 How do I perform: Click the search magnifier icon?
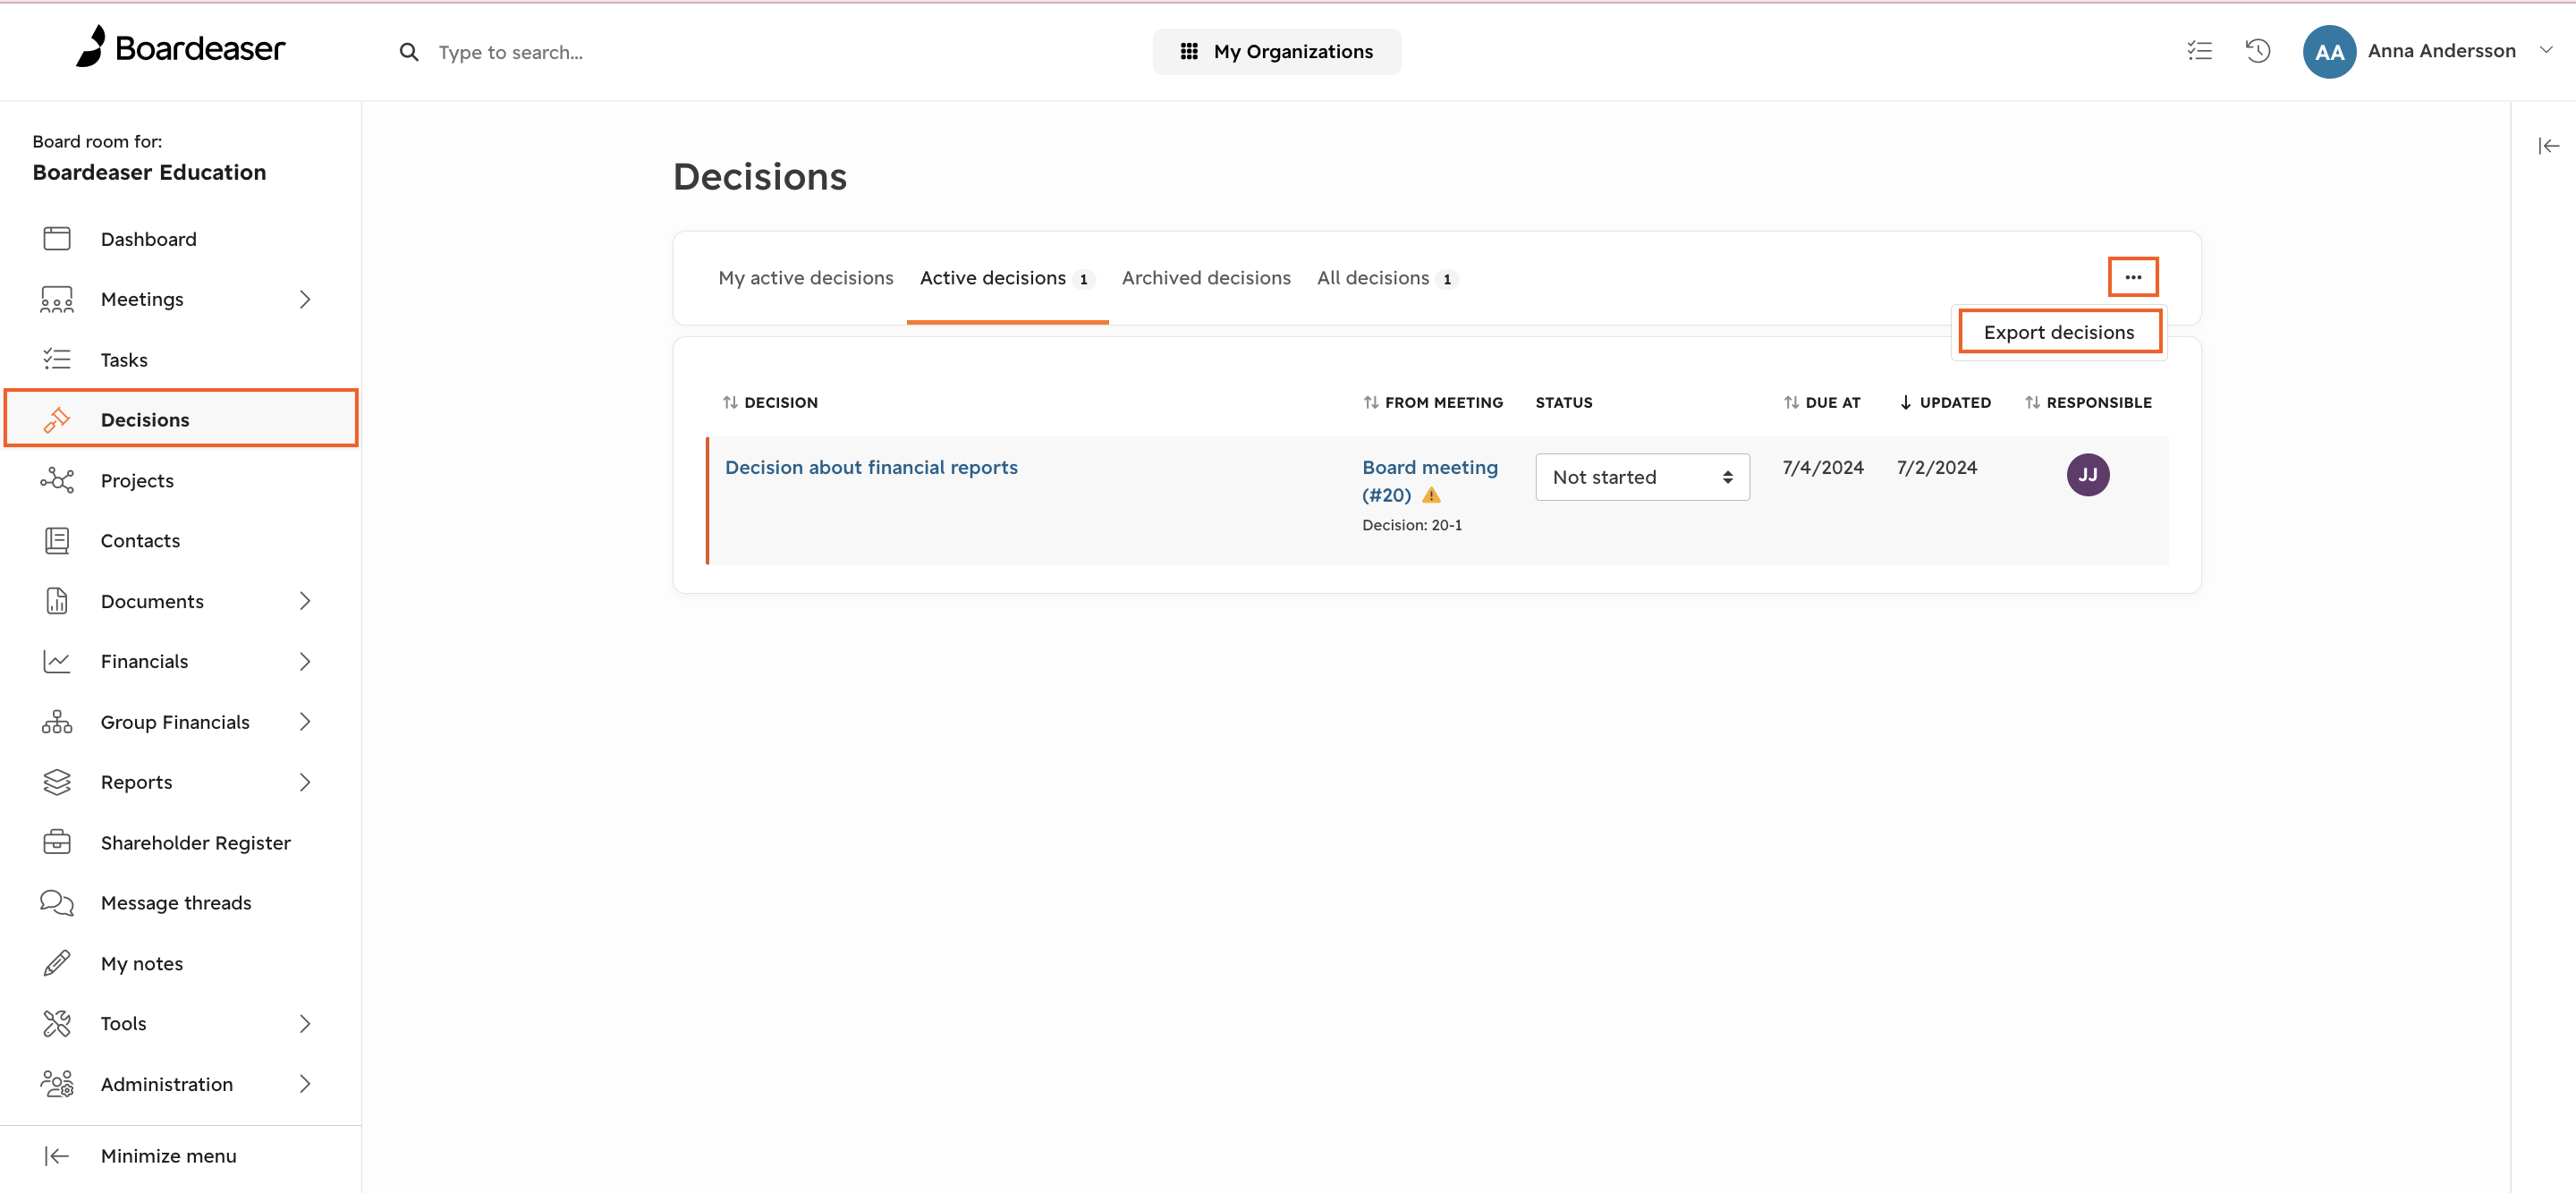click(409, 52)
